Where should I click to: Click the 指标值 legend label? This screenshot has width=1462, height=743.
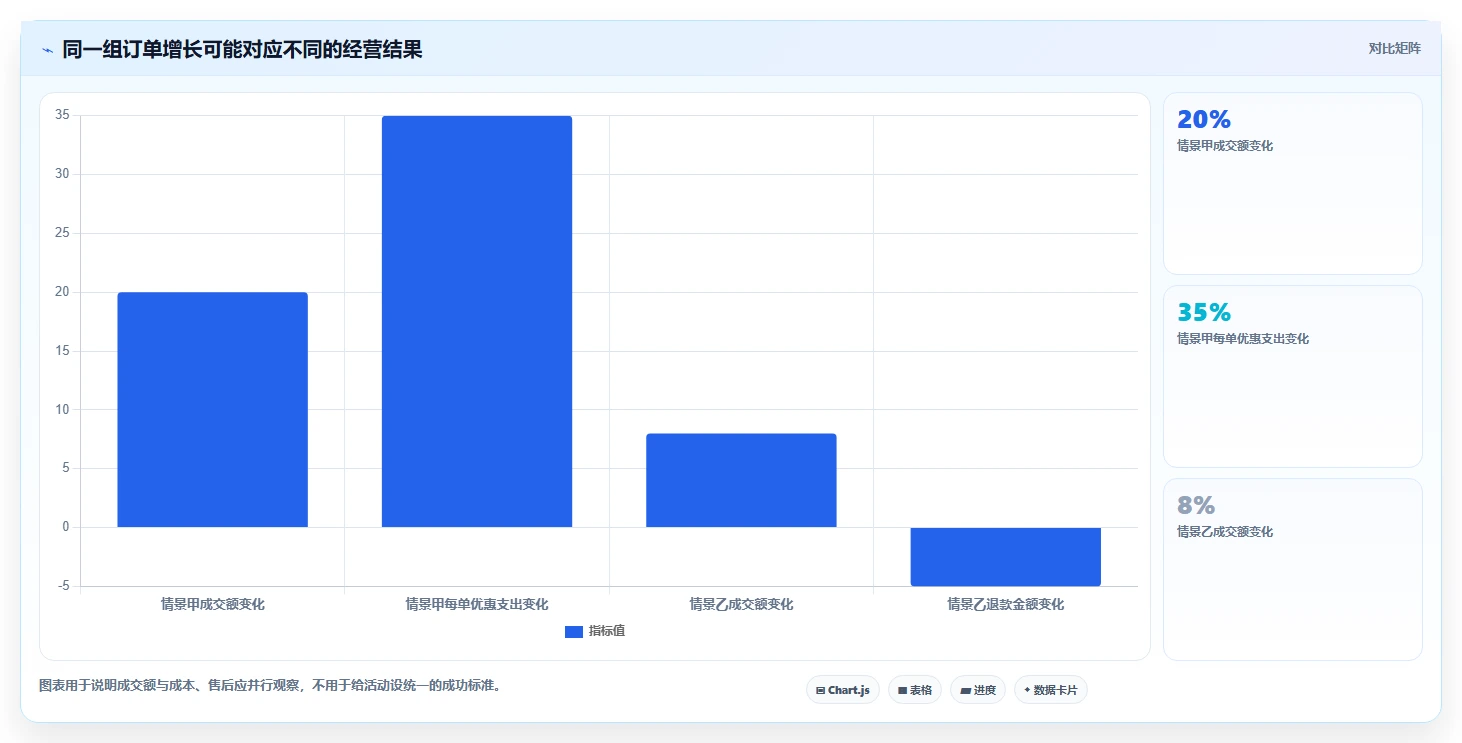click(x=607, y=631)
